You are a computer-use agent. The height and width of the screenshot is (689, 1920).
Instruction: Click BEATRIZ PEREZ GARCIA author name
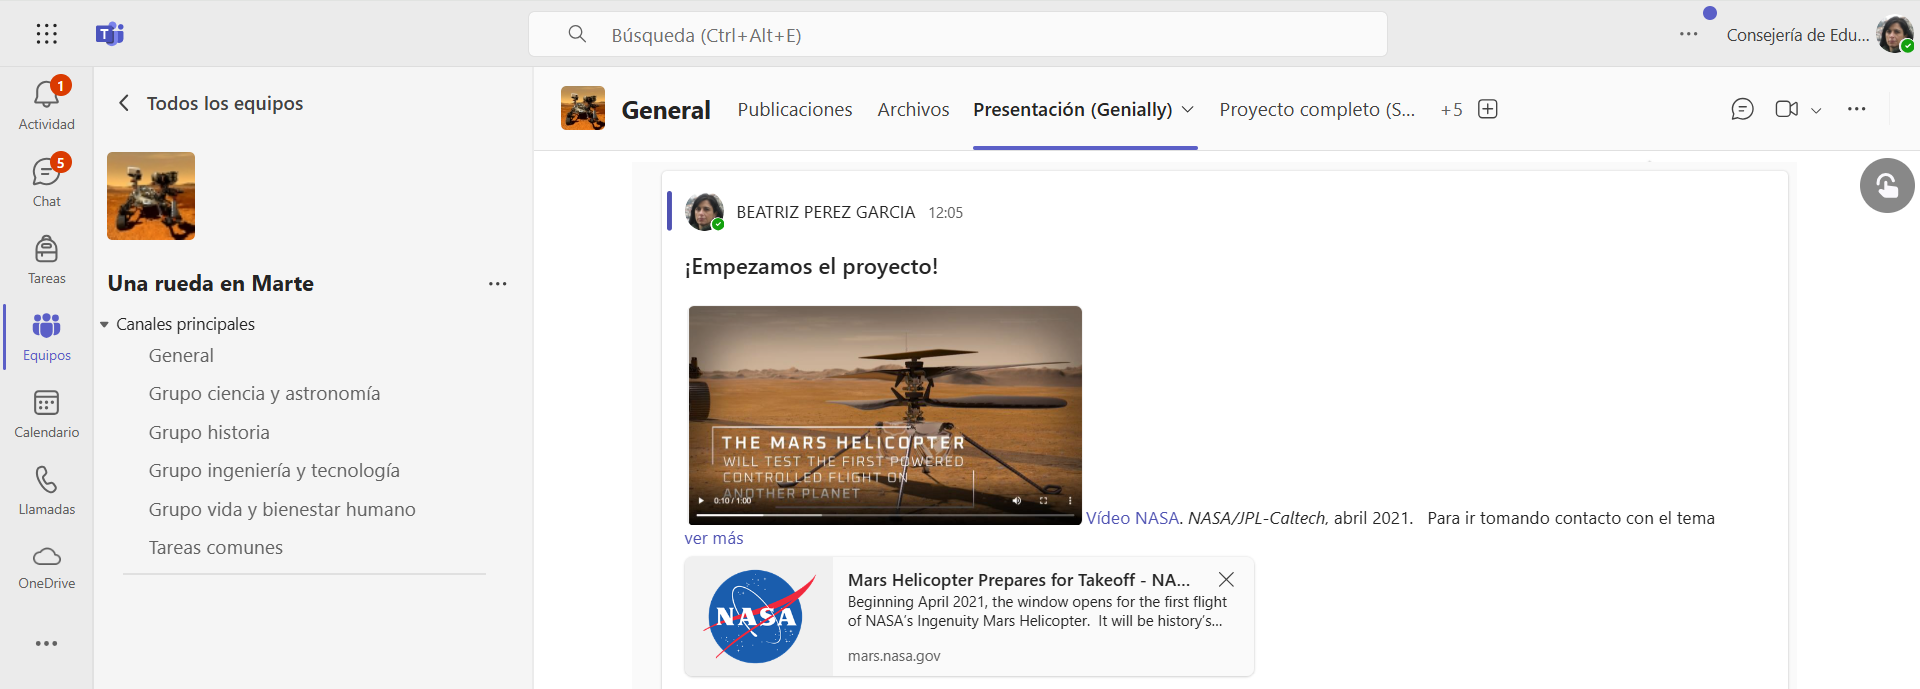826,212
